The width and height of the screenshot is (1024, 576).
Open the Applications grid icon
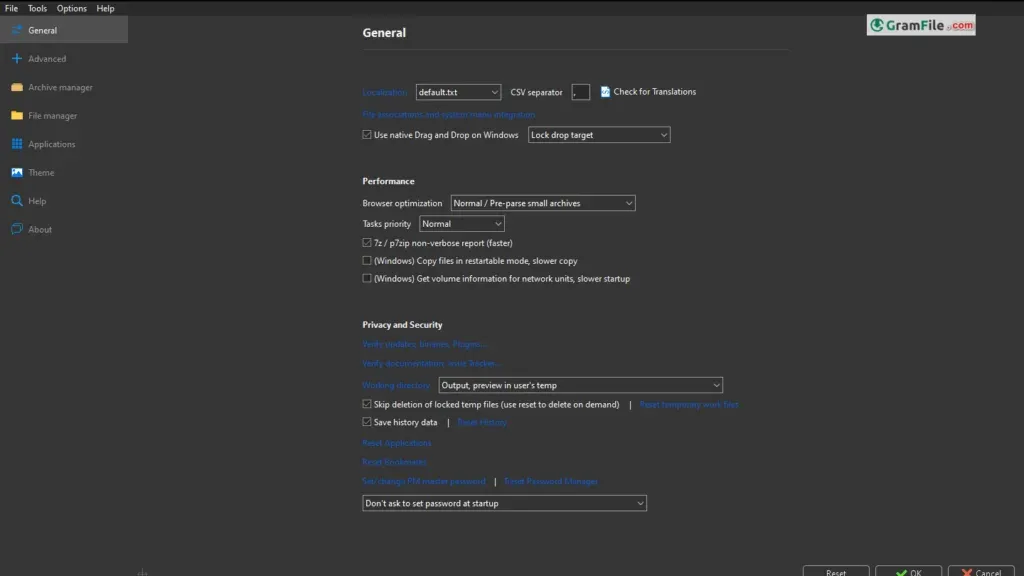(17, 144)
